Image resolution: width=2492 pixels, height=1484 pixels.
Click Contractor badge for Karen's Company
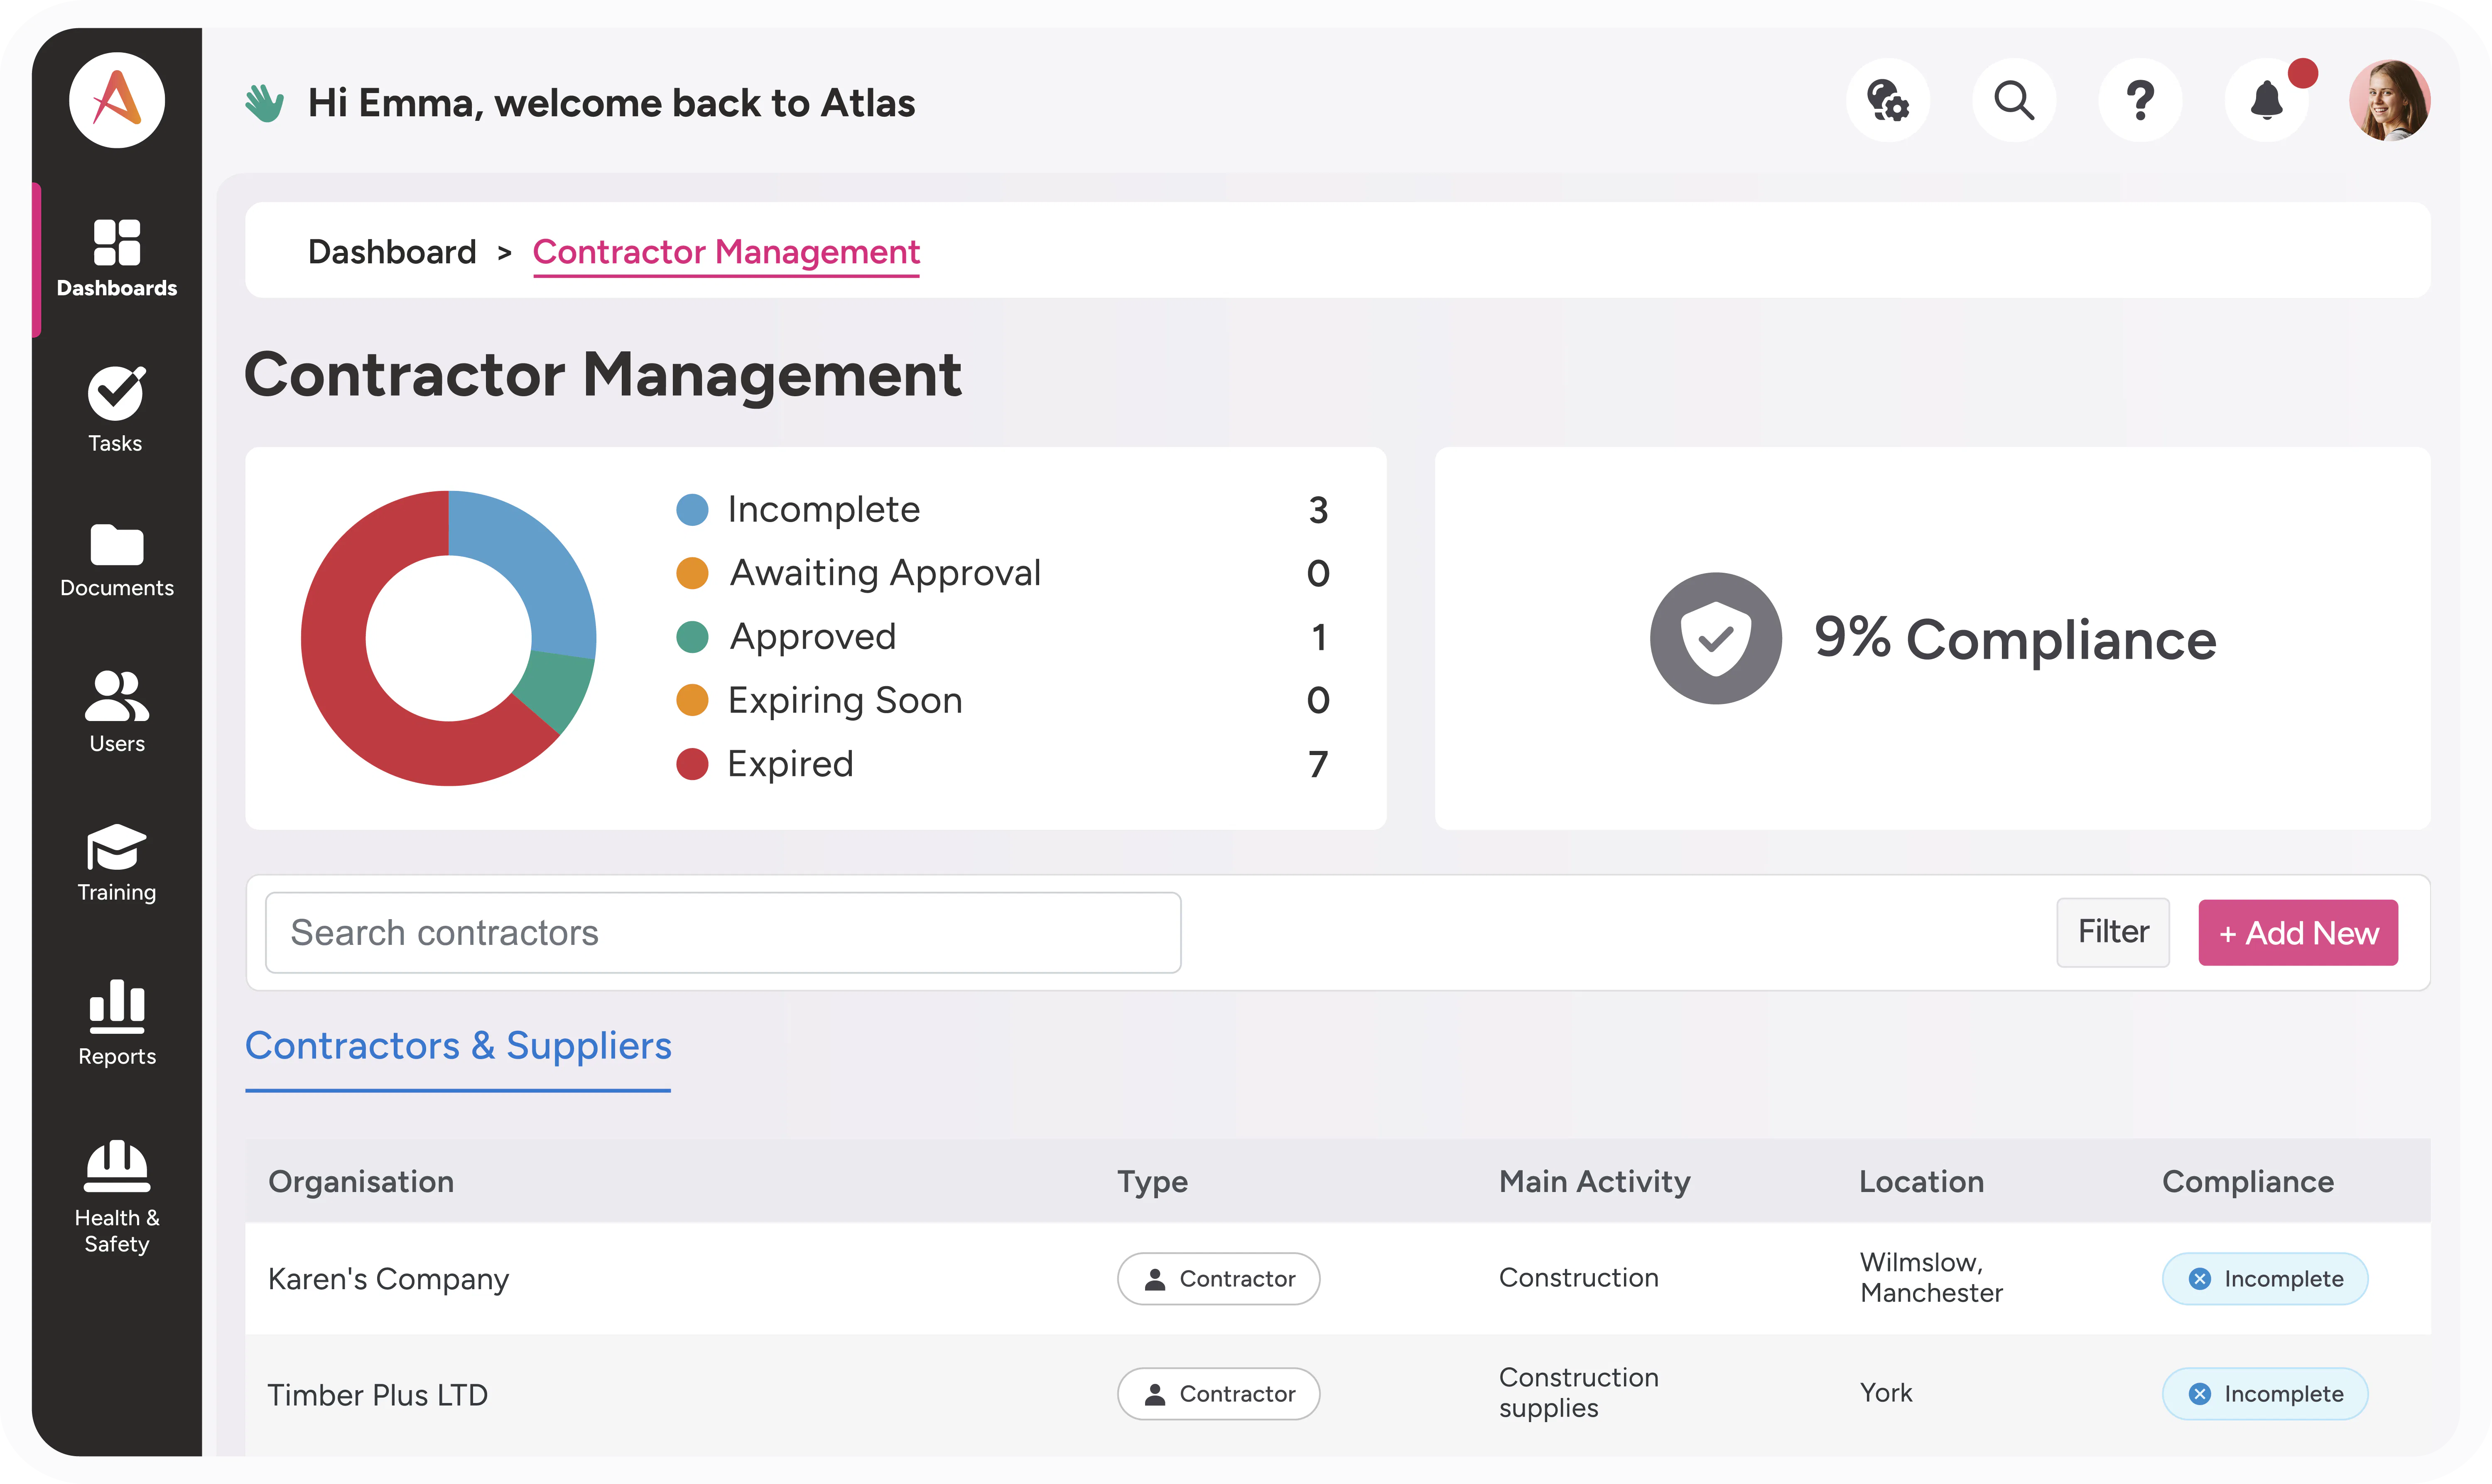(1218, 1279)
